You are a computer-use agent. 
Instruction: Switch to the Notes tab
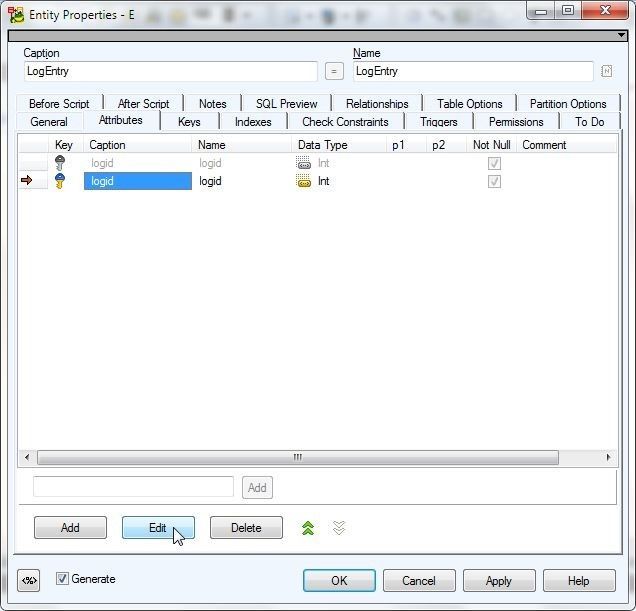(x=213, y=103)
